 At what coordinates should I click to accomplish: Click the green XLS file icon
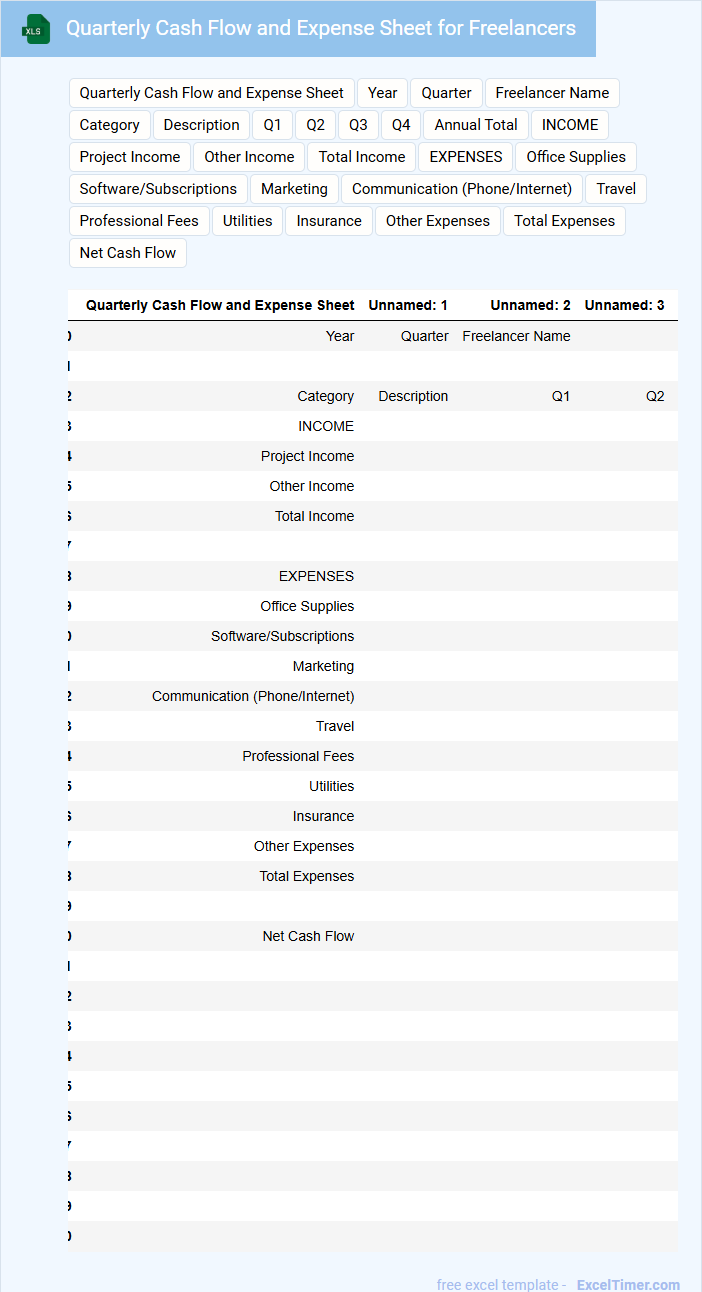(x=36, y=29)
